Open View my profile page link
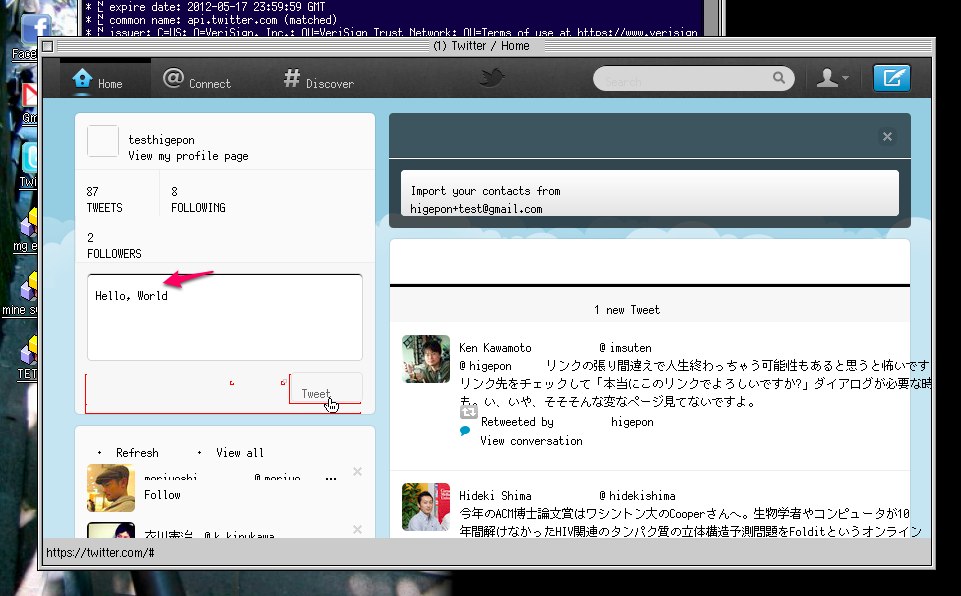Image resolution: width=961 pixels, height=596 pixels. point(188,156)
